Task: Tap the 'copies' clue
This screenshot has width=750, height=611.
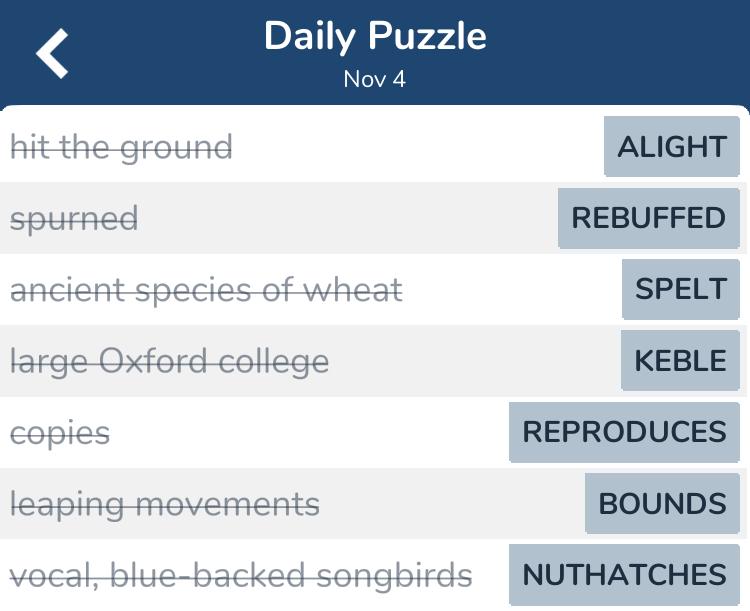Action: click(60, 434)
